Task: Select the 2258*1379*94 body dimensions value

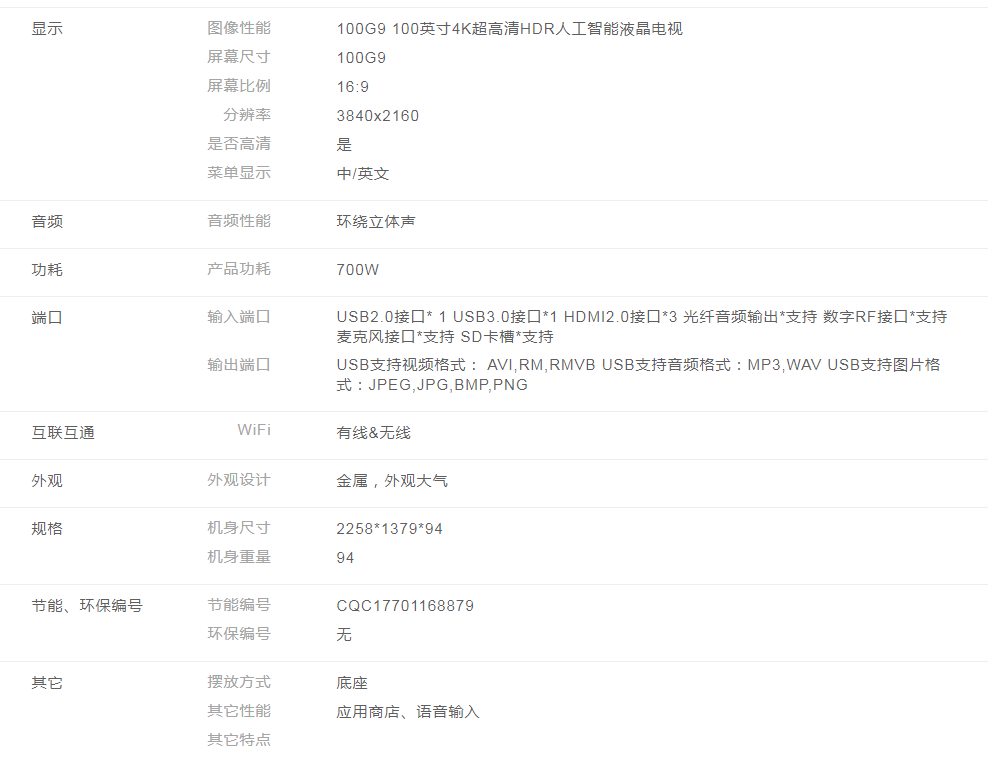Action: click(390, 529)
